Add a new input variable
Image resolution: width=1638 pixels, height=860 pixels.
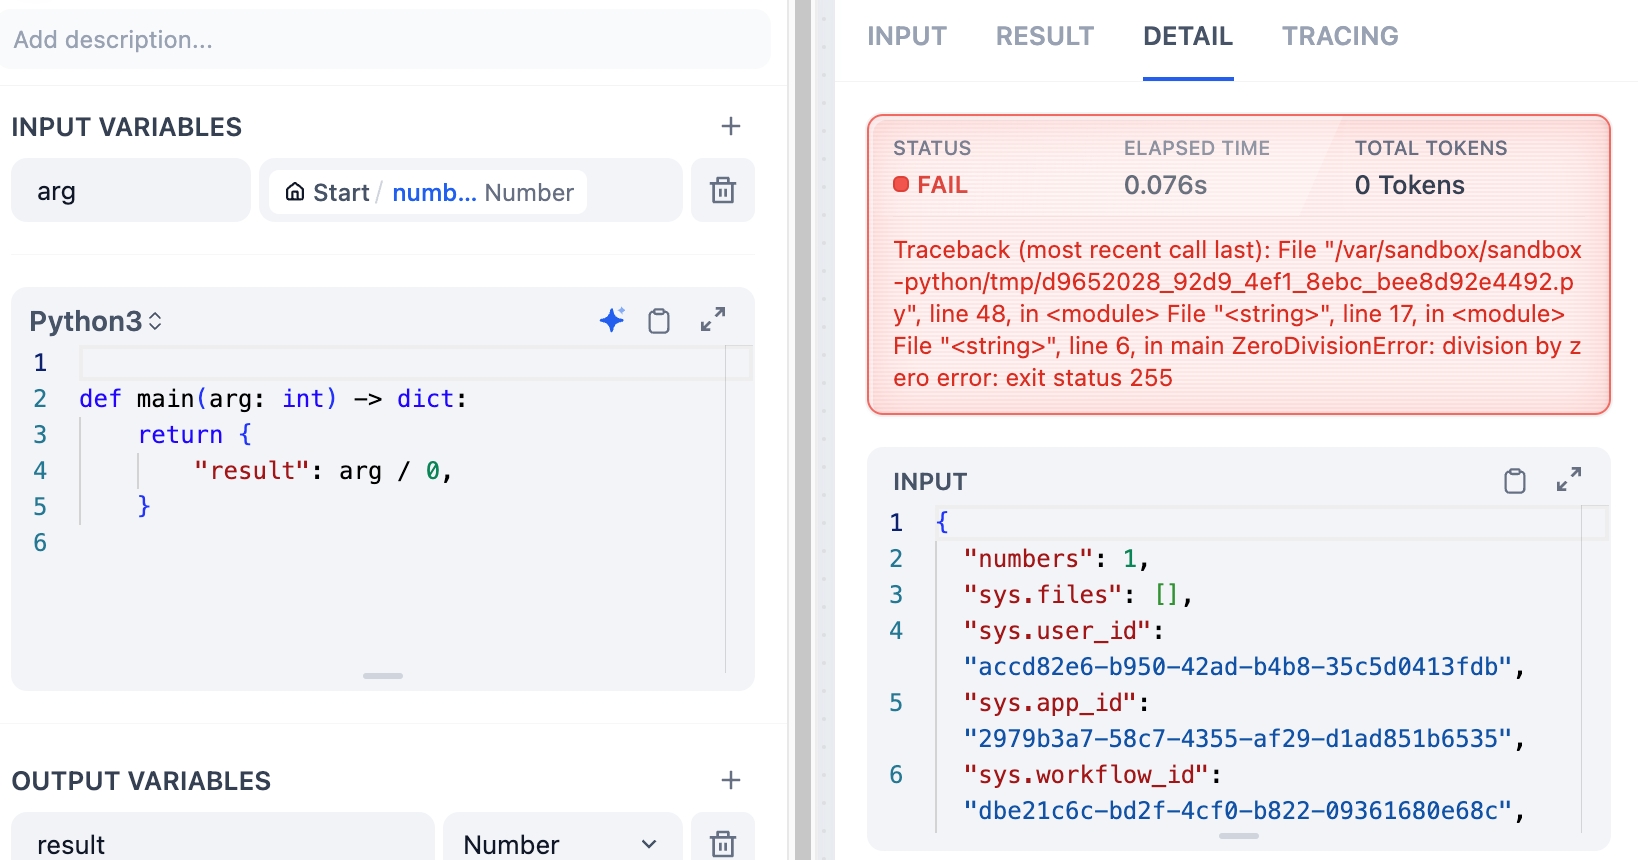(x=731, y=126)
